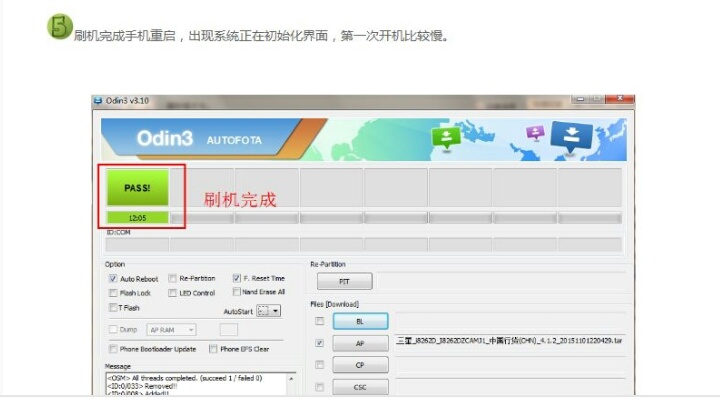Enable Nand Erase All option
Screen dimensions: 720x402
click(x=236, y=292)
